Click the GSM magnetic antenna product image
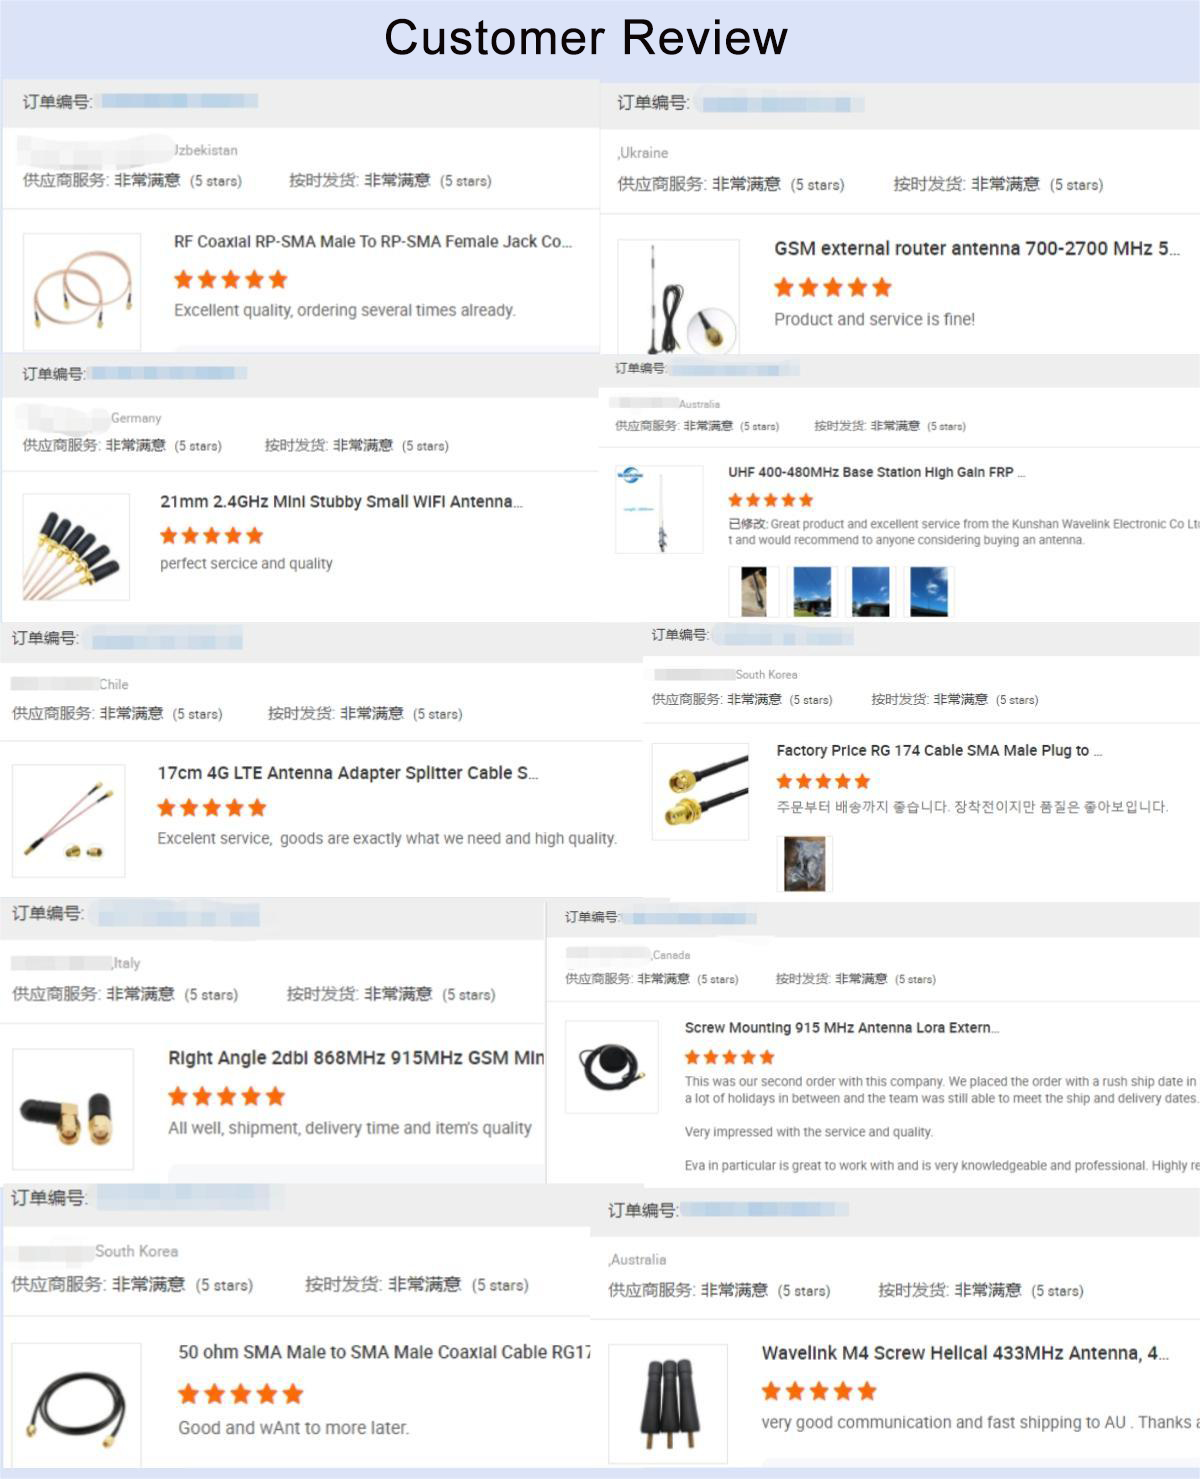 (x=678, y=296)
